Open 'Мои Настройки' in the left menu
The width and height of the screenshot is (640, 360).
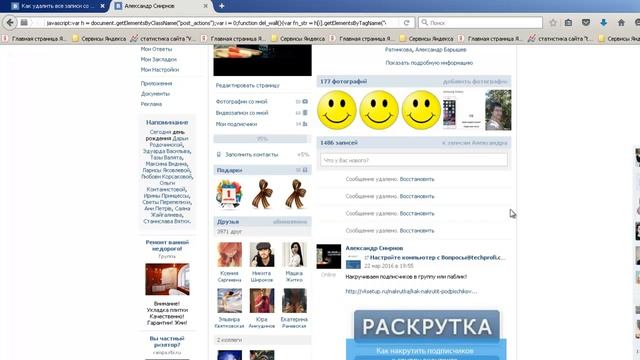160,70
